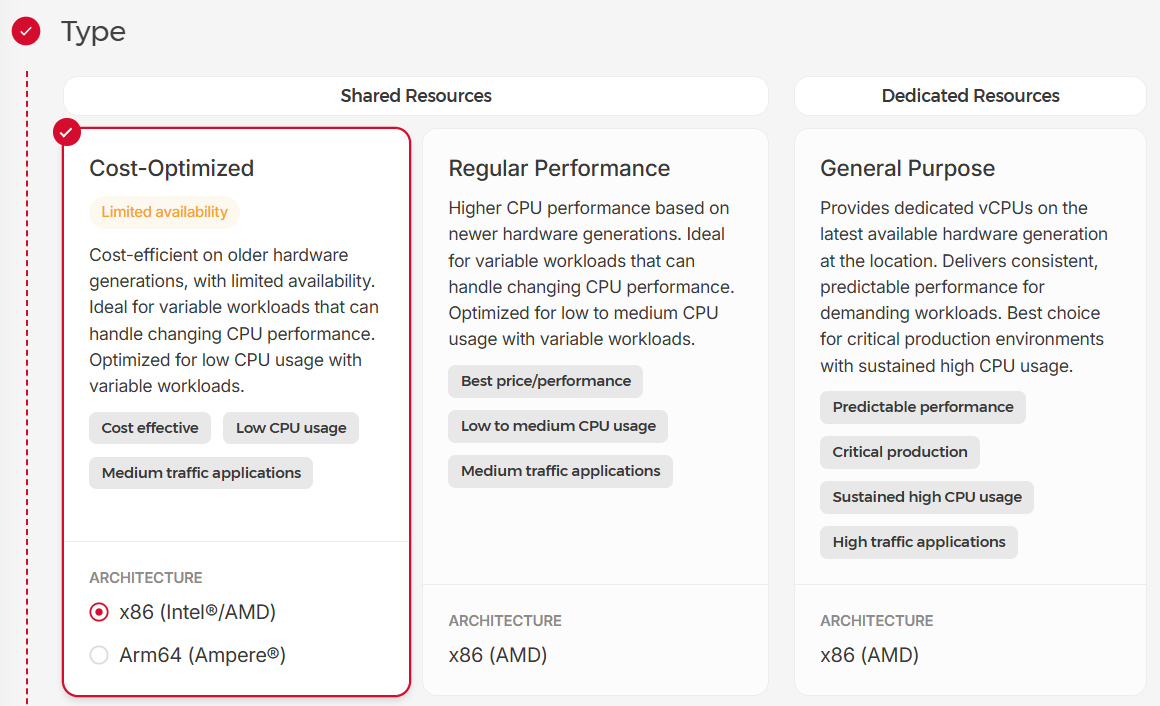The image size is (1160, 706).
Task: Choose the Regular Performance card title
Action: coord(559,168)
